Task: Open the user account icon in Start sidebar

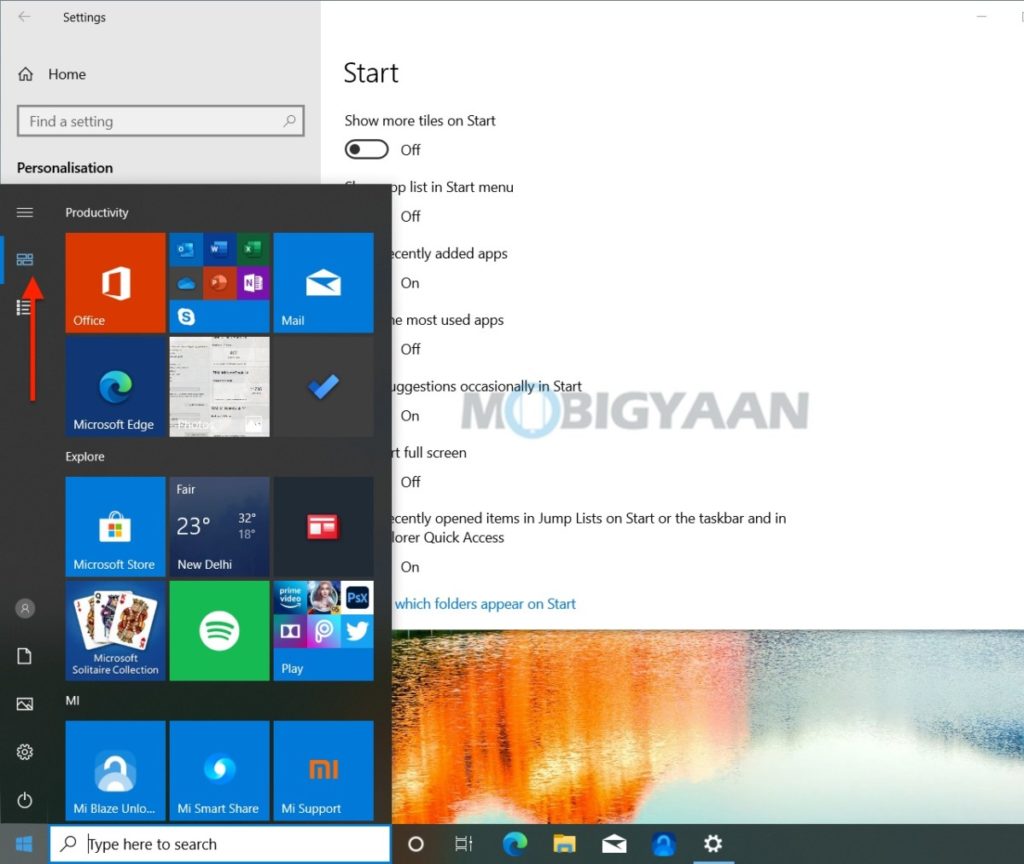Action: [x=25, y=608]
